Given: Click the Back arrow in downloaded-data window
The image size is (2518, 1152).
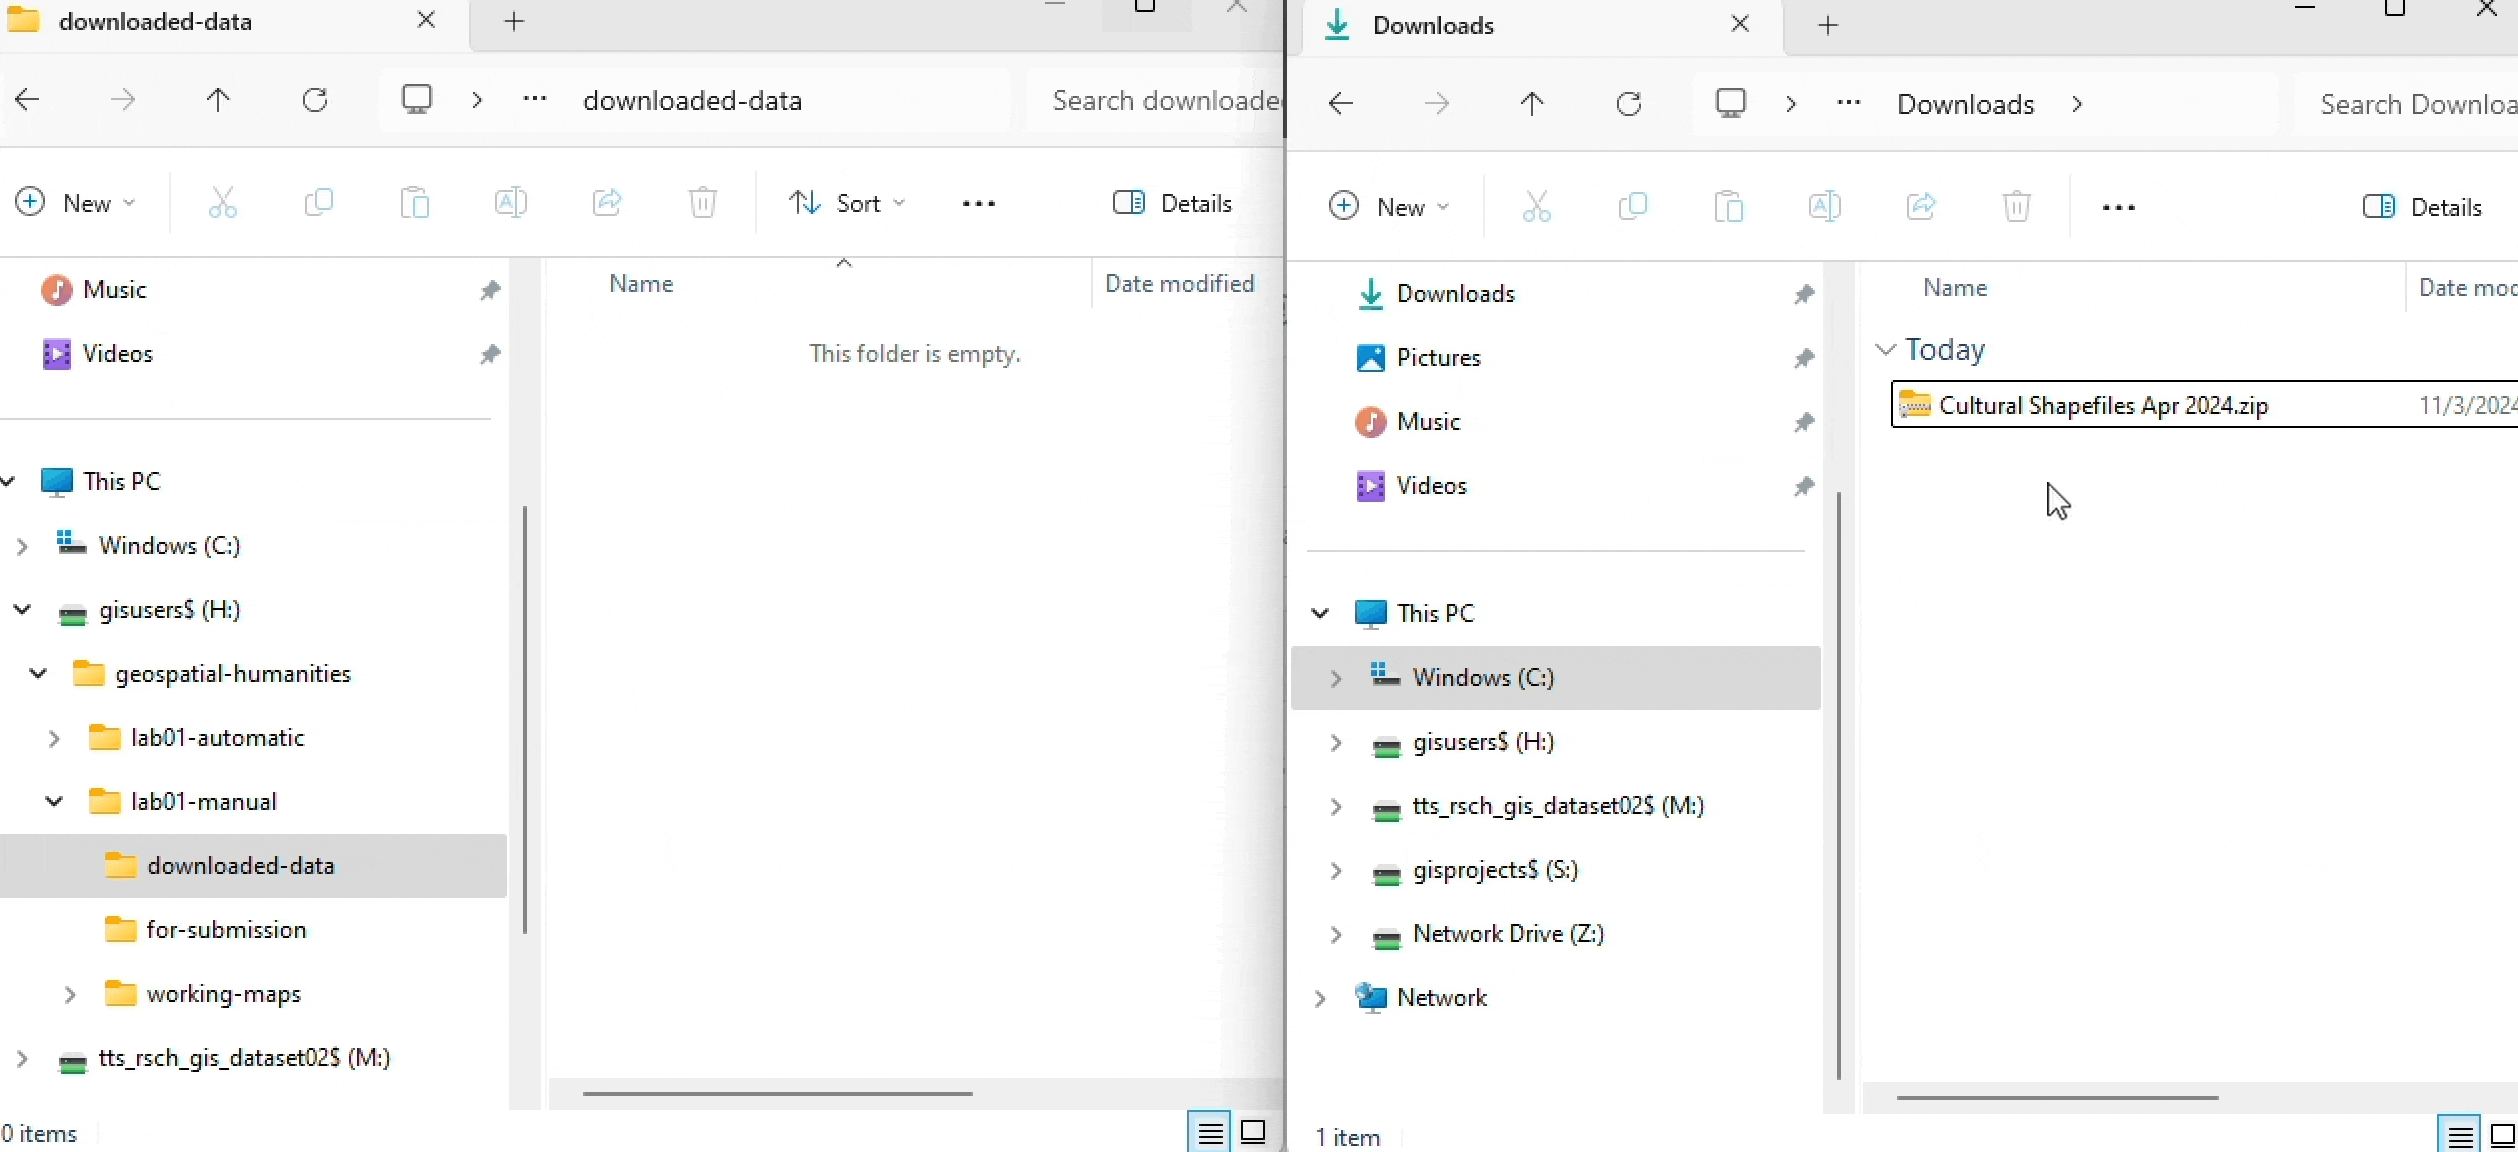Looking at the screenshot, I should [28, 100].
